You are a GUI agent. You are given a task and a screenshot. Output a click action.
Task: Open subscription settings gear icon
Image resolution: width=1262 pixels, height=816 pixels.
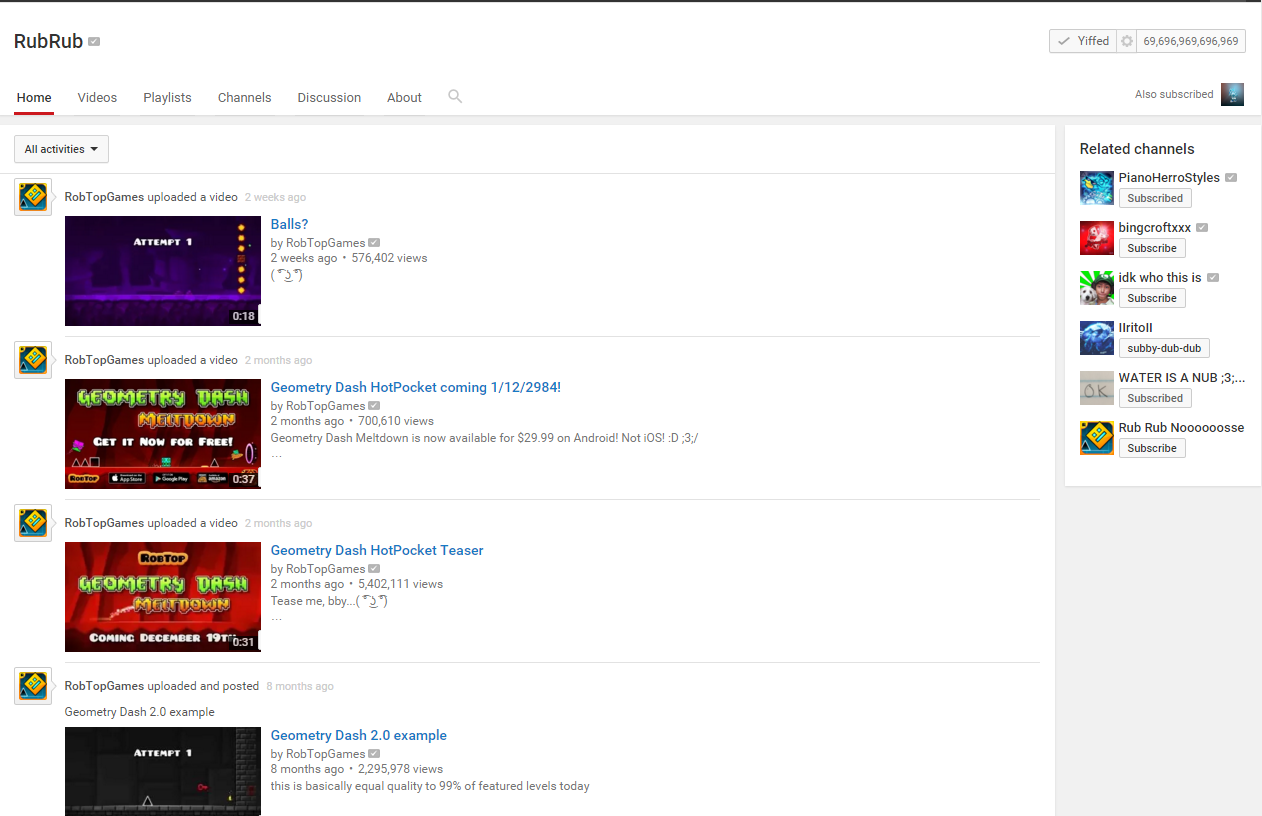1127,41
